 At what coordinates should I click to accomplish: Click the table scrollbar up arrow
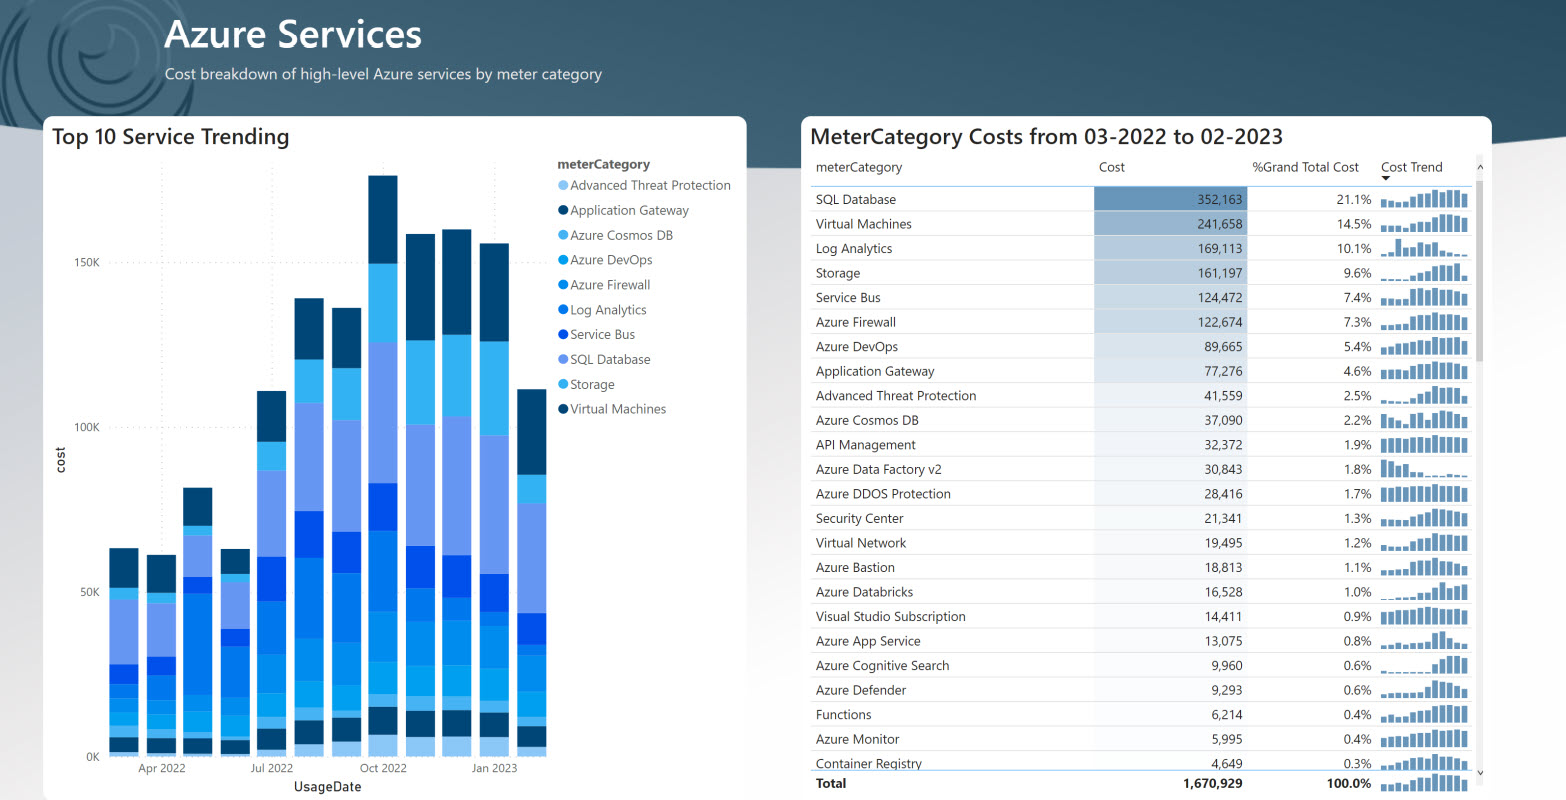(x=1480, y=168)
